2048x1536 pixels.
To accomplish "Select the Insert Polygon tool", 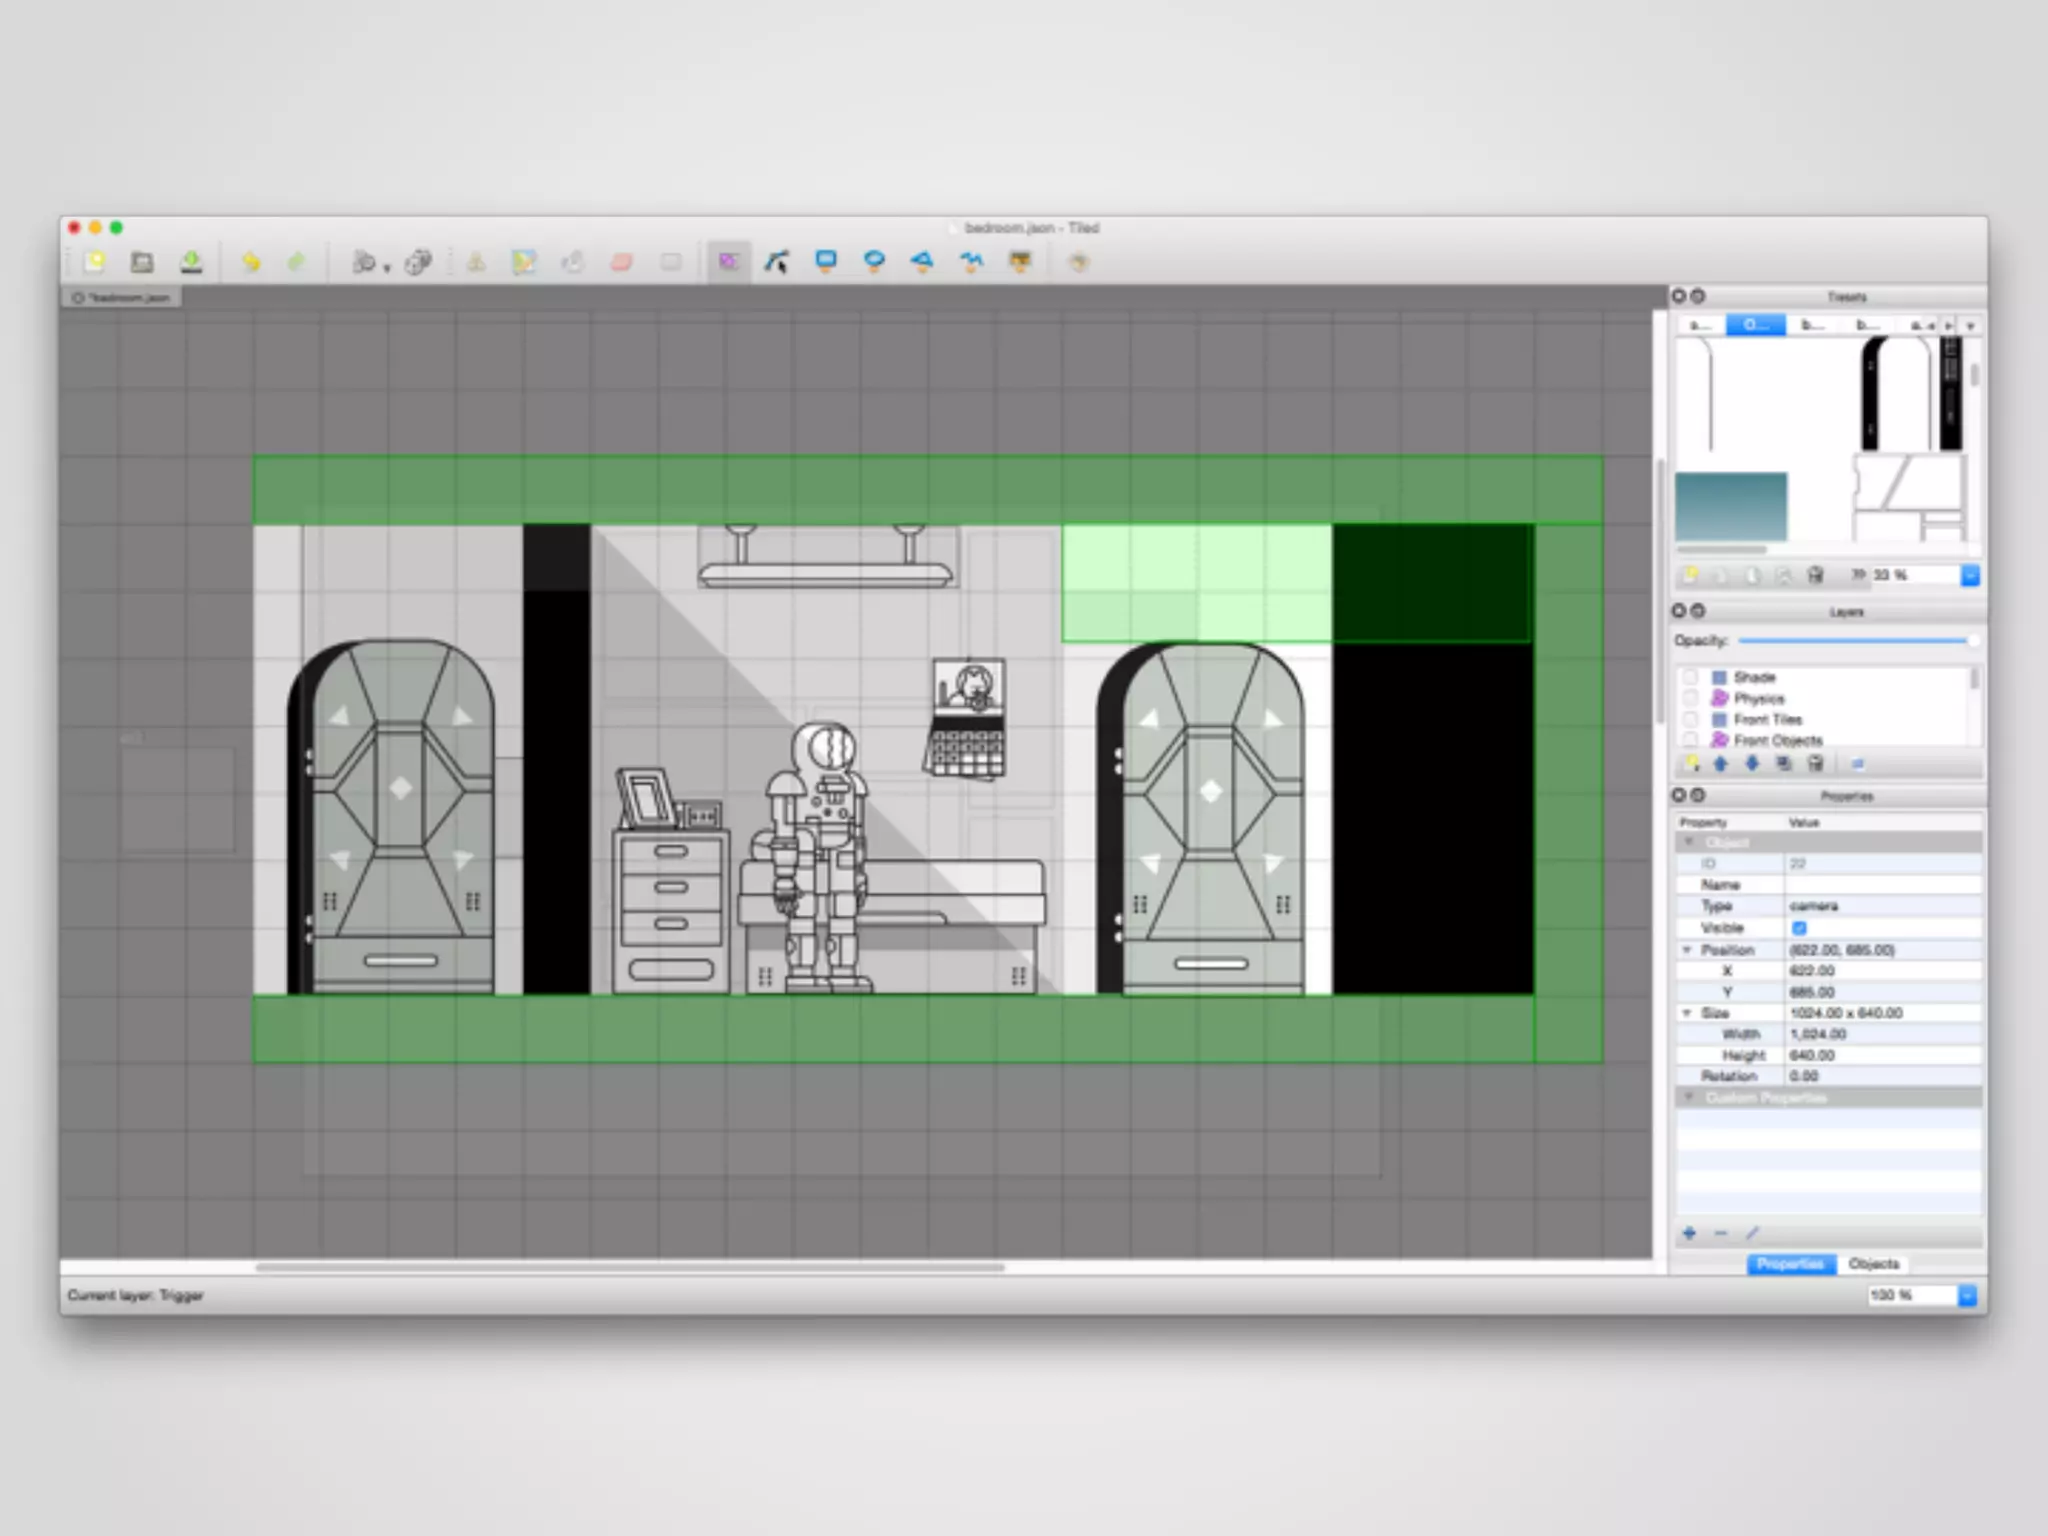I will (x=922, y=262).
